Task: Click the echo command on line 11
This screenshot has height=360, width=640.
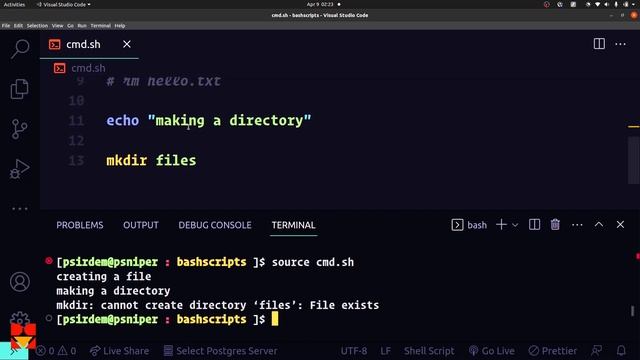Action: pos(122,120)
